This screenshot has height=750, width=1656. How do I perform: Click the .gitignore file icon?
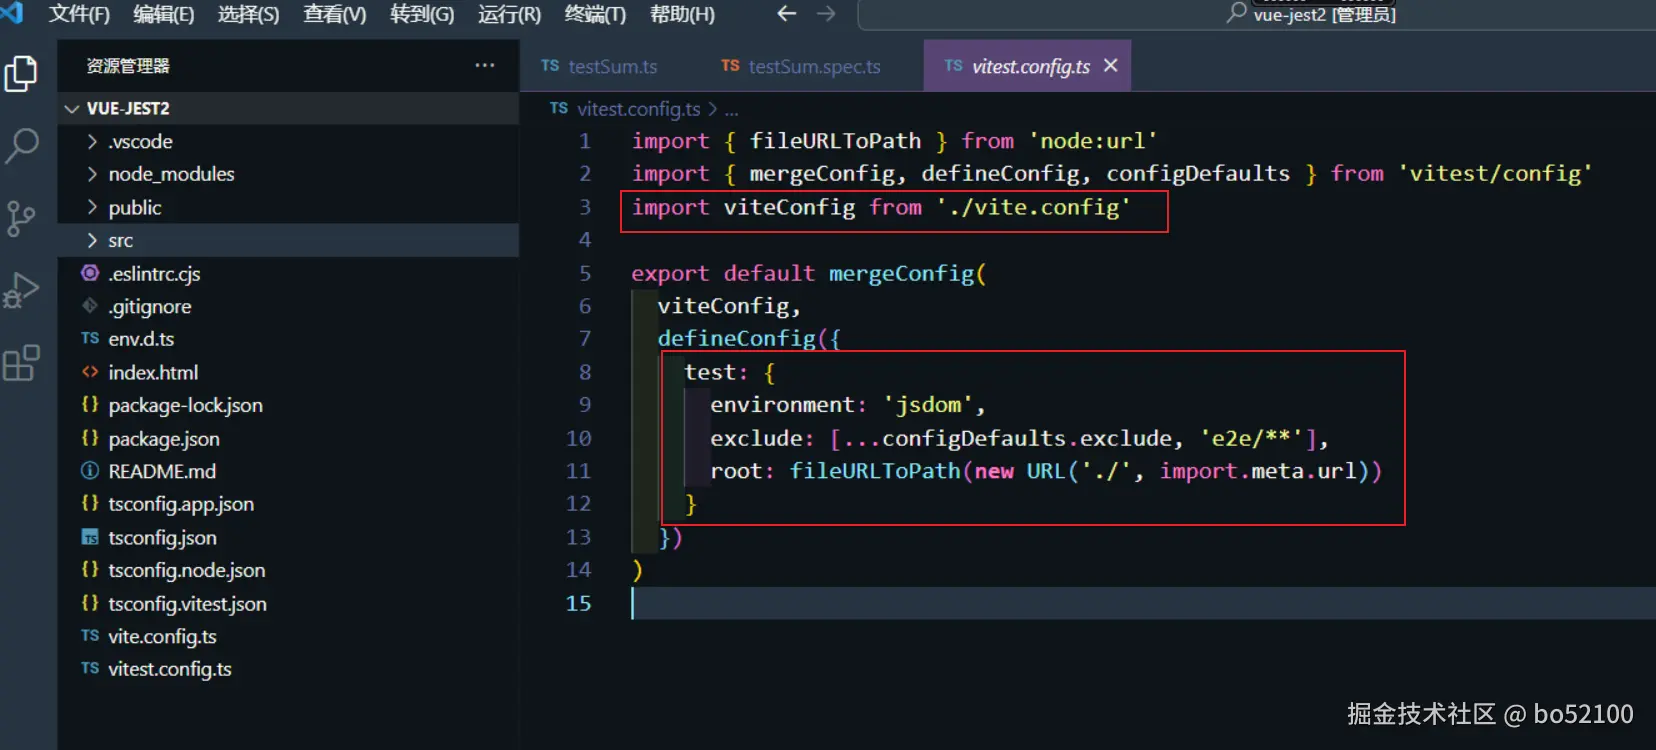coord(90,306)
